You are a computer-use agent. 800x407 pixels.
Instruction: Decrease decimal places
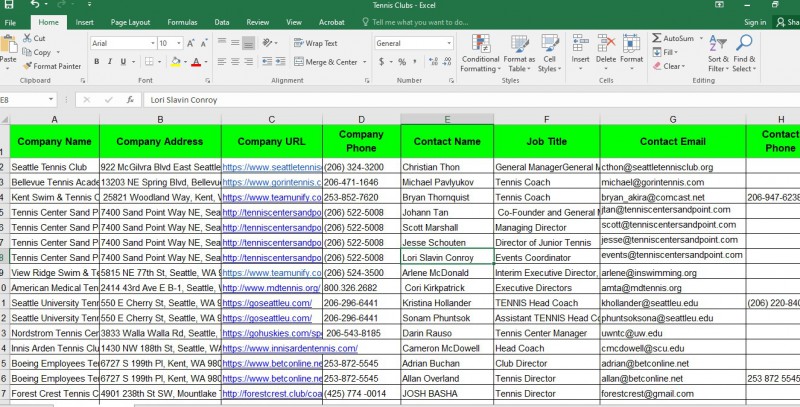tap(447, 62)
